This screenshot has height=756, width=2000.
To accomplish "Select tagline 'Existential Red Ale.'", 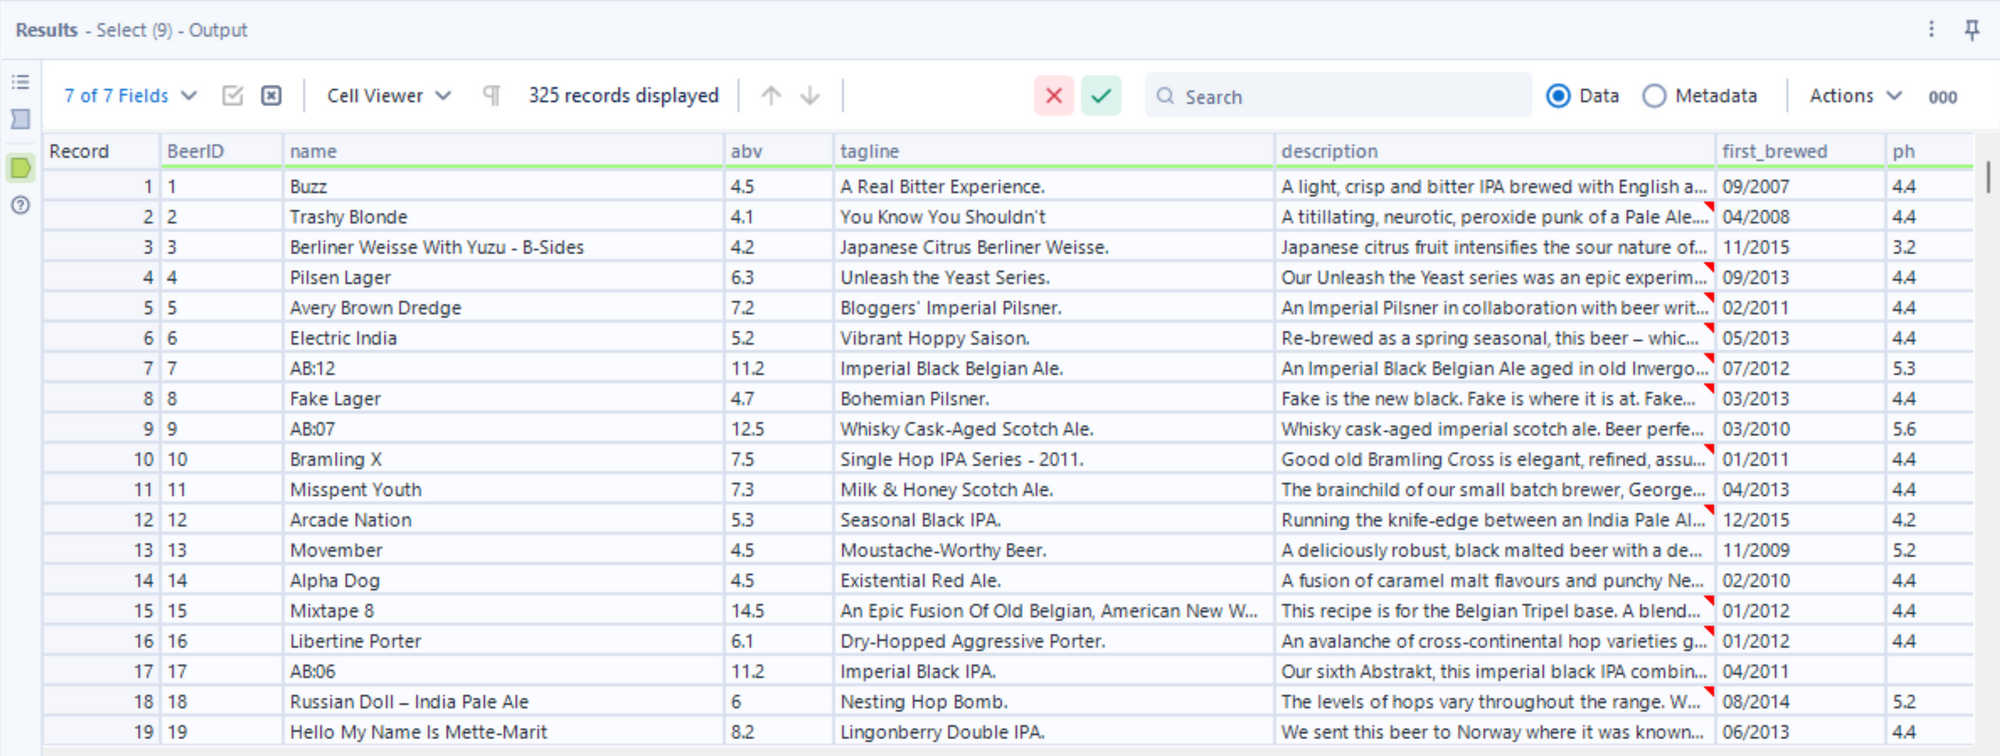I will point(1054,581).
